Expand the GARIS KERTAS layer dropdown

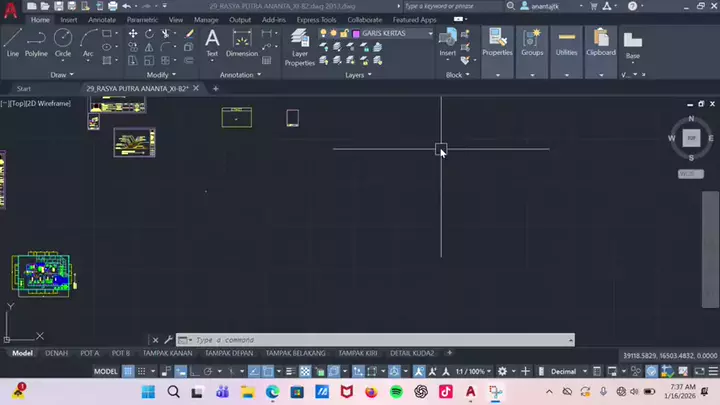[x=430, y=33]
